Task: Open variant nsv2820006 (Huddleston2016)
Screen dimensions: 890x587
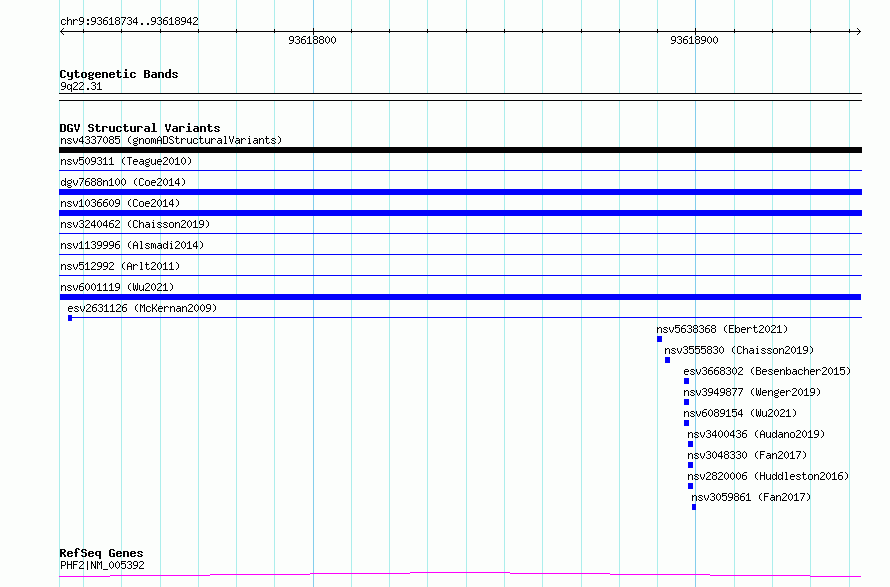Action: 768,476
